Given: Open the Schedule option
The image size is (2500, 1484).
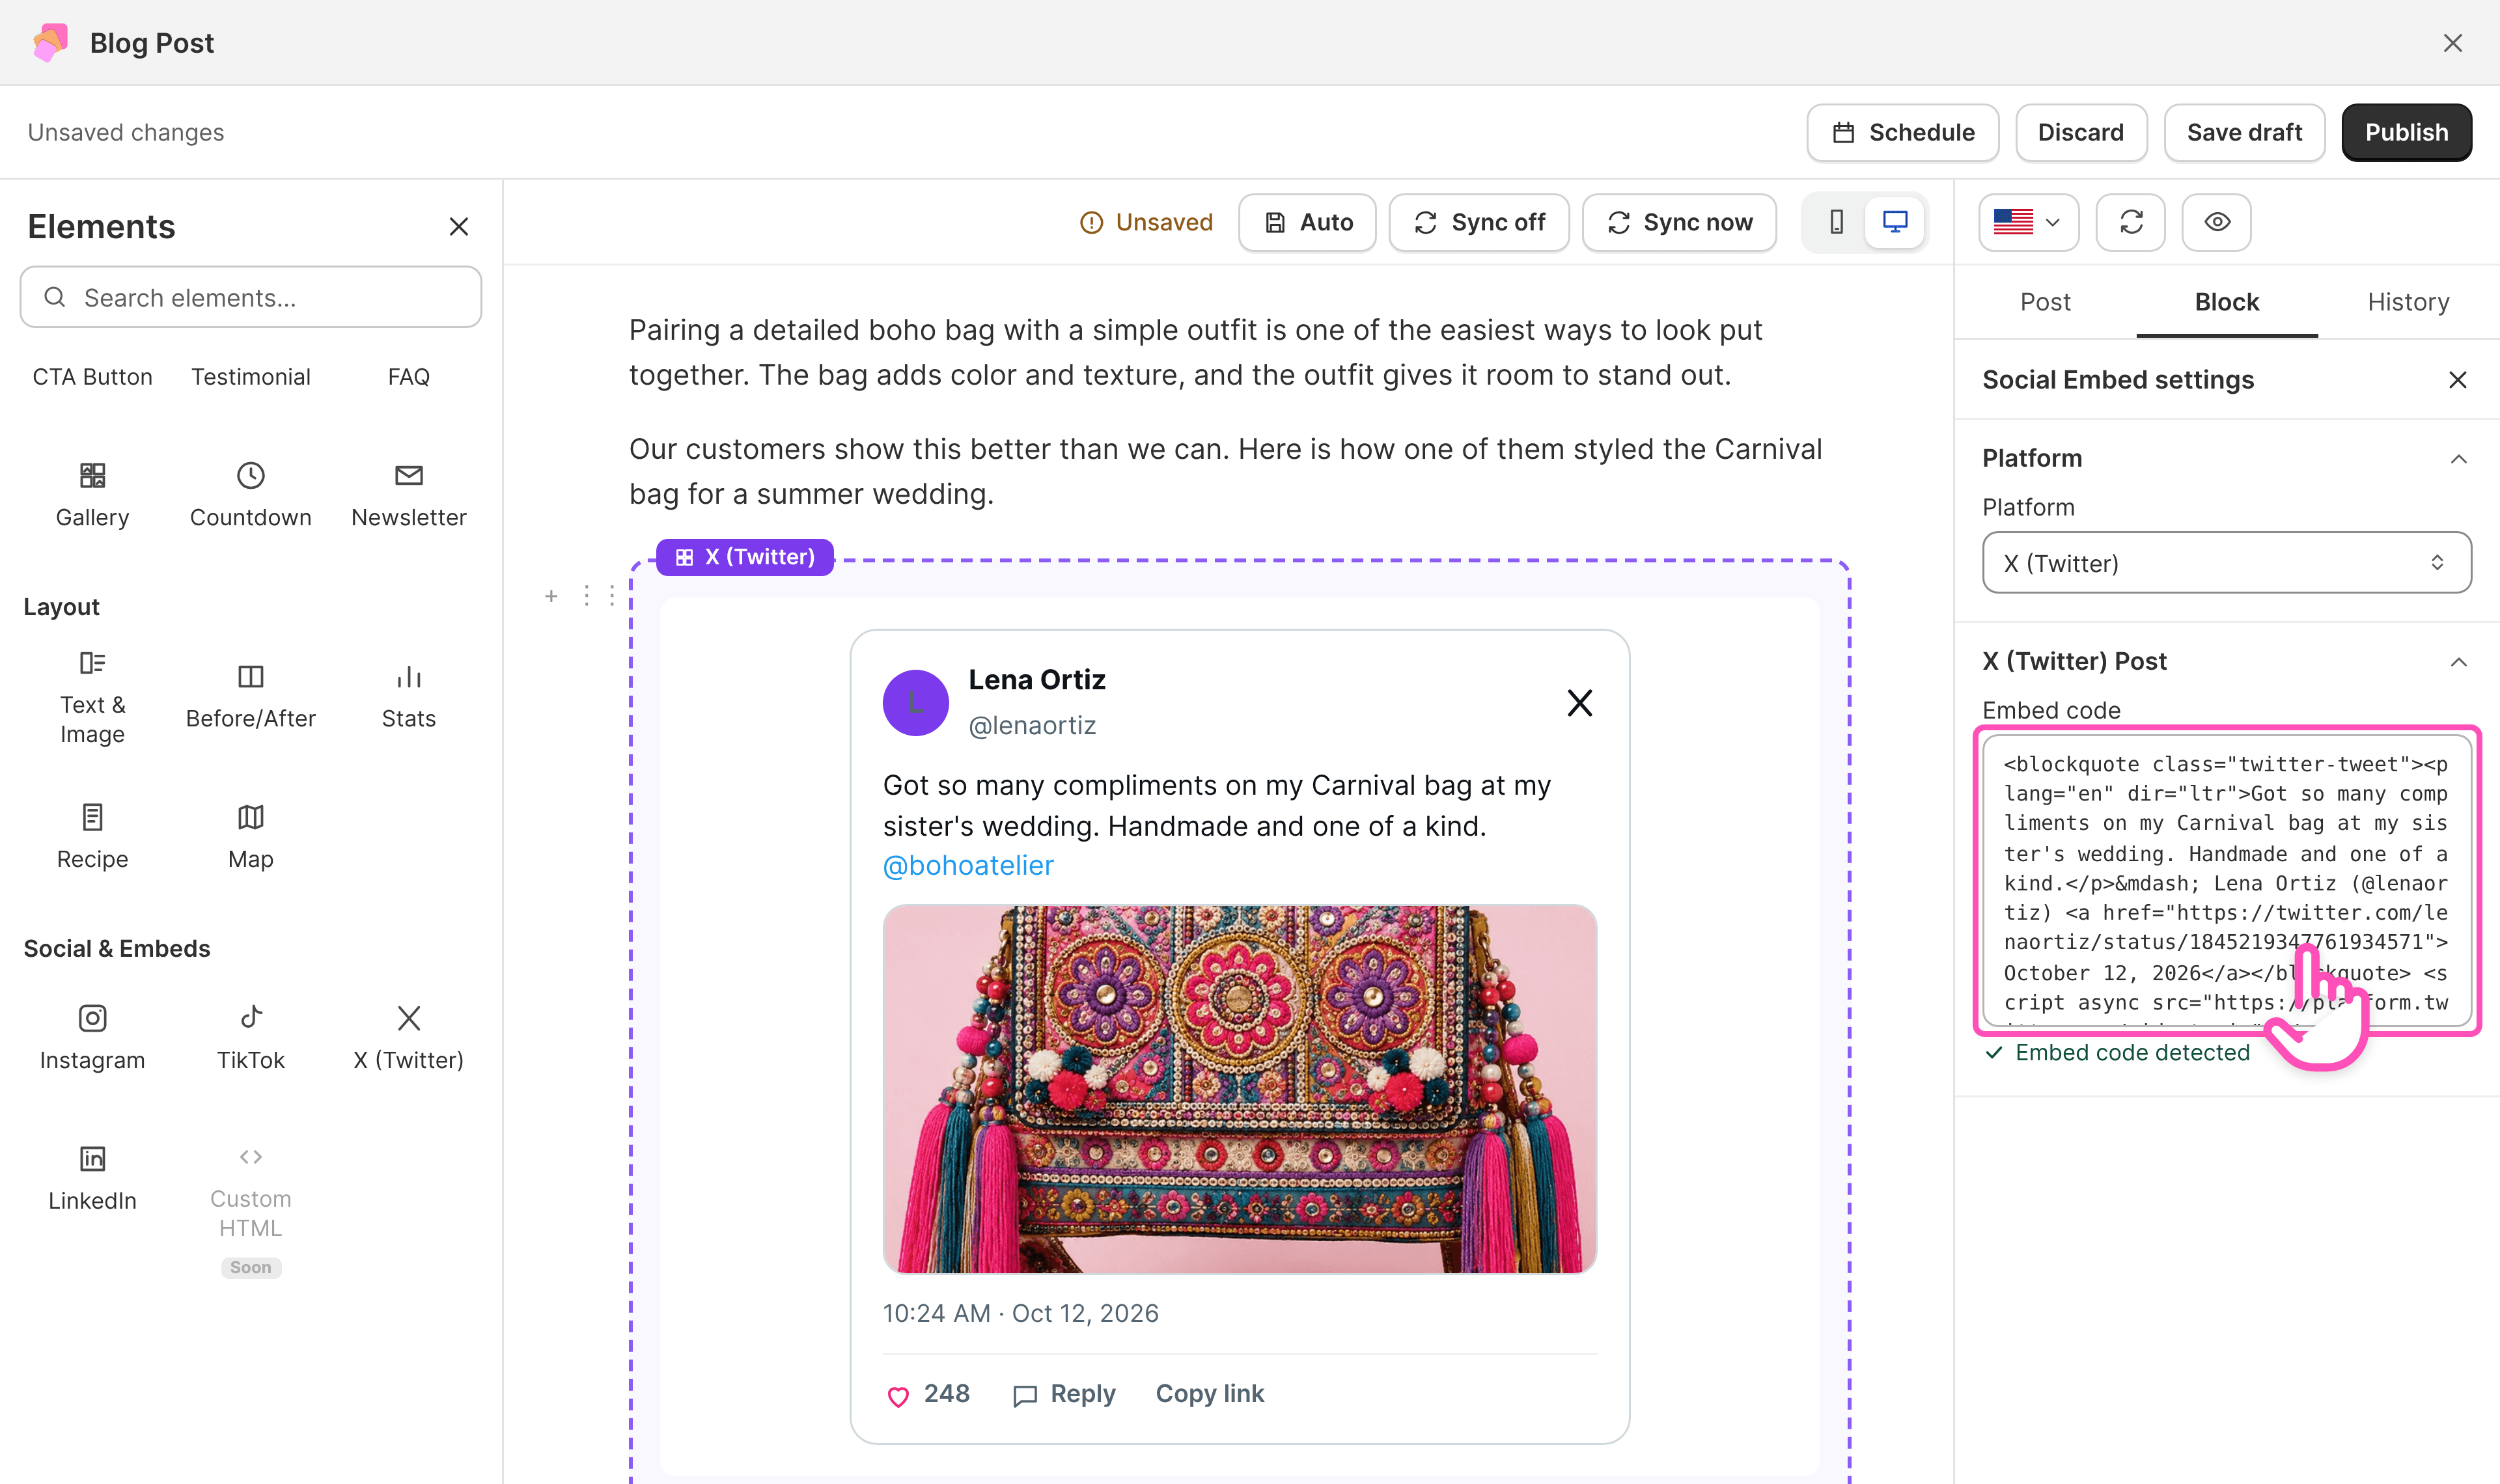Looking at the screenshot, I should (1903, 132).
